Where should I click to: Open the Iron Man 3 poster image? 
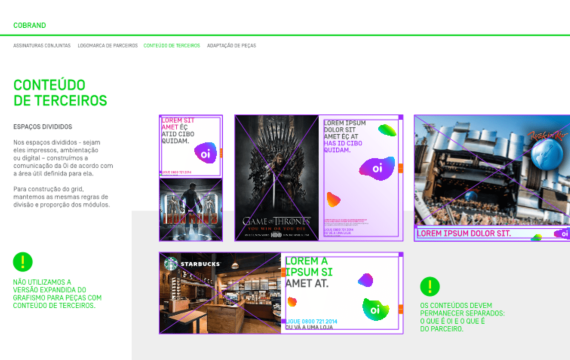[191, 209]
